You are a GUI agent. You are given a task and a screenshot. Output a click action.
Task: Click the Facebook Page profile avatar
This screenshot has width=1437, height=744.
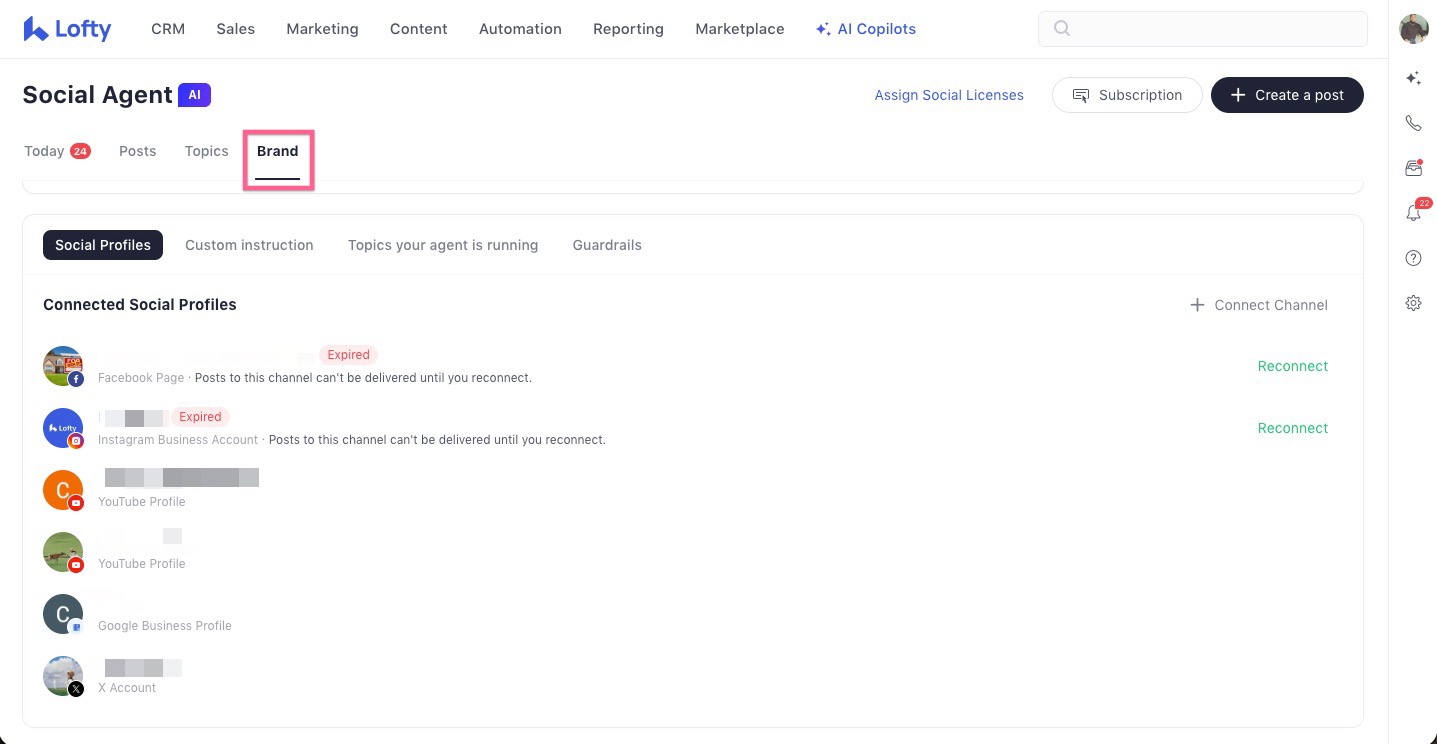pos(63,366)
